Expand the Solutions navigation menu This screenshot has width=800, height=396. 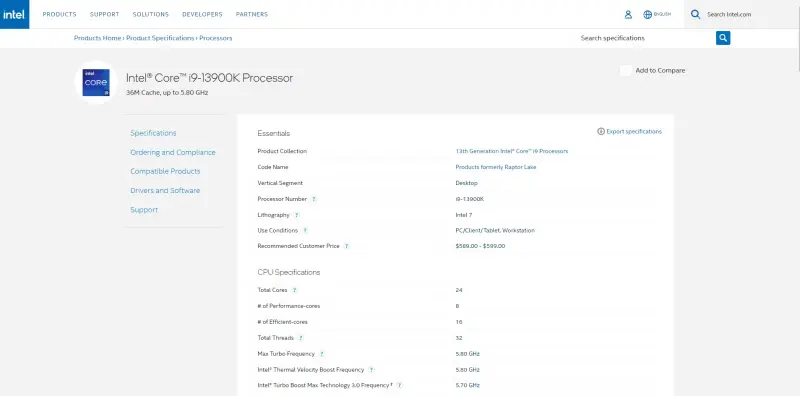pyautogui.click(x=151, y=14)
